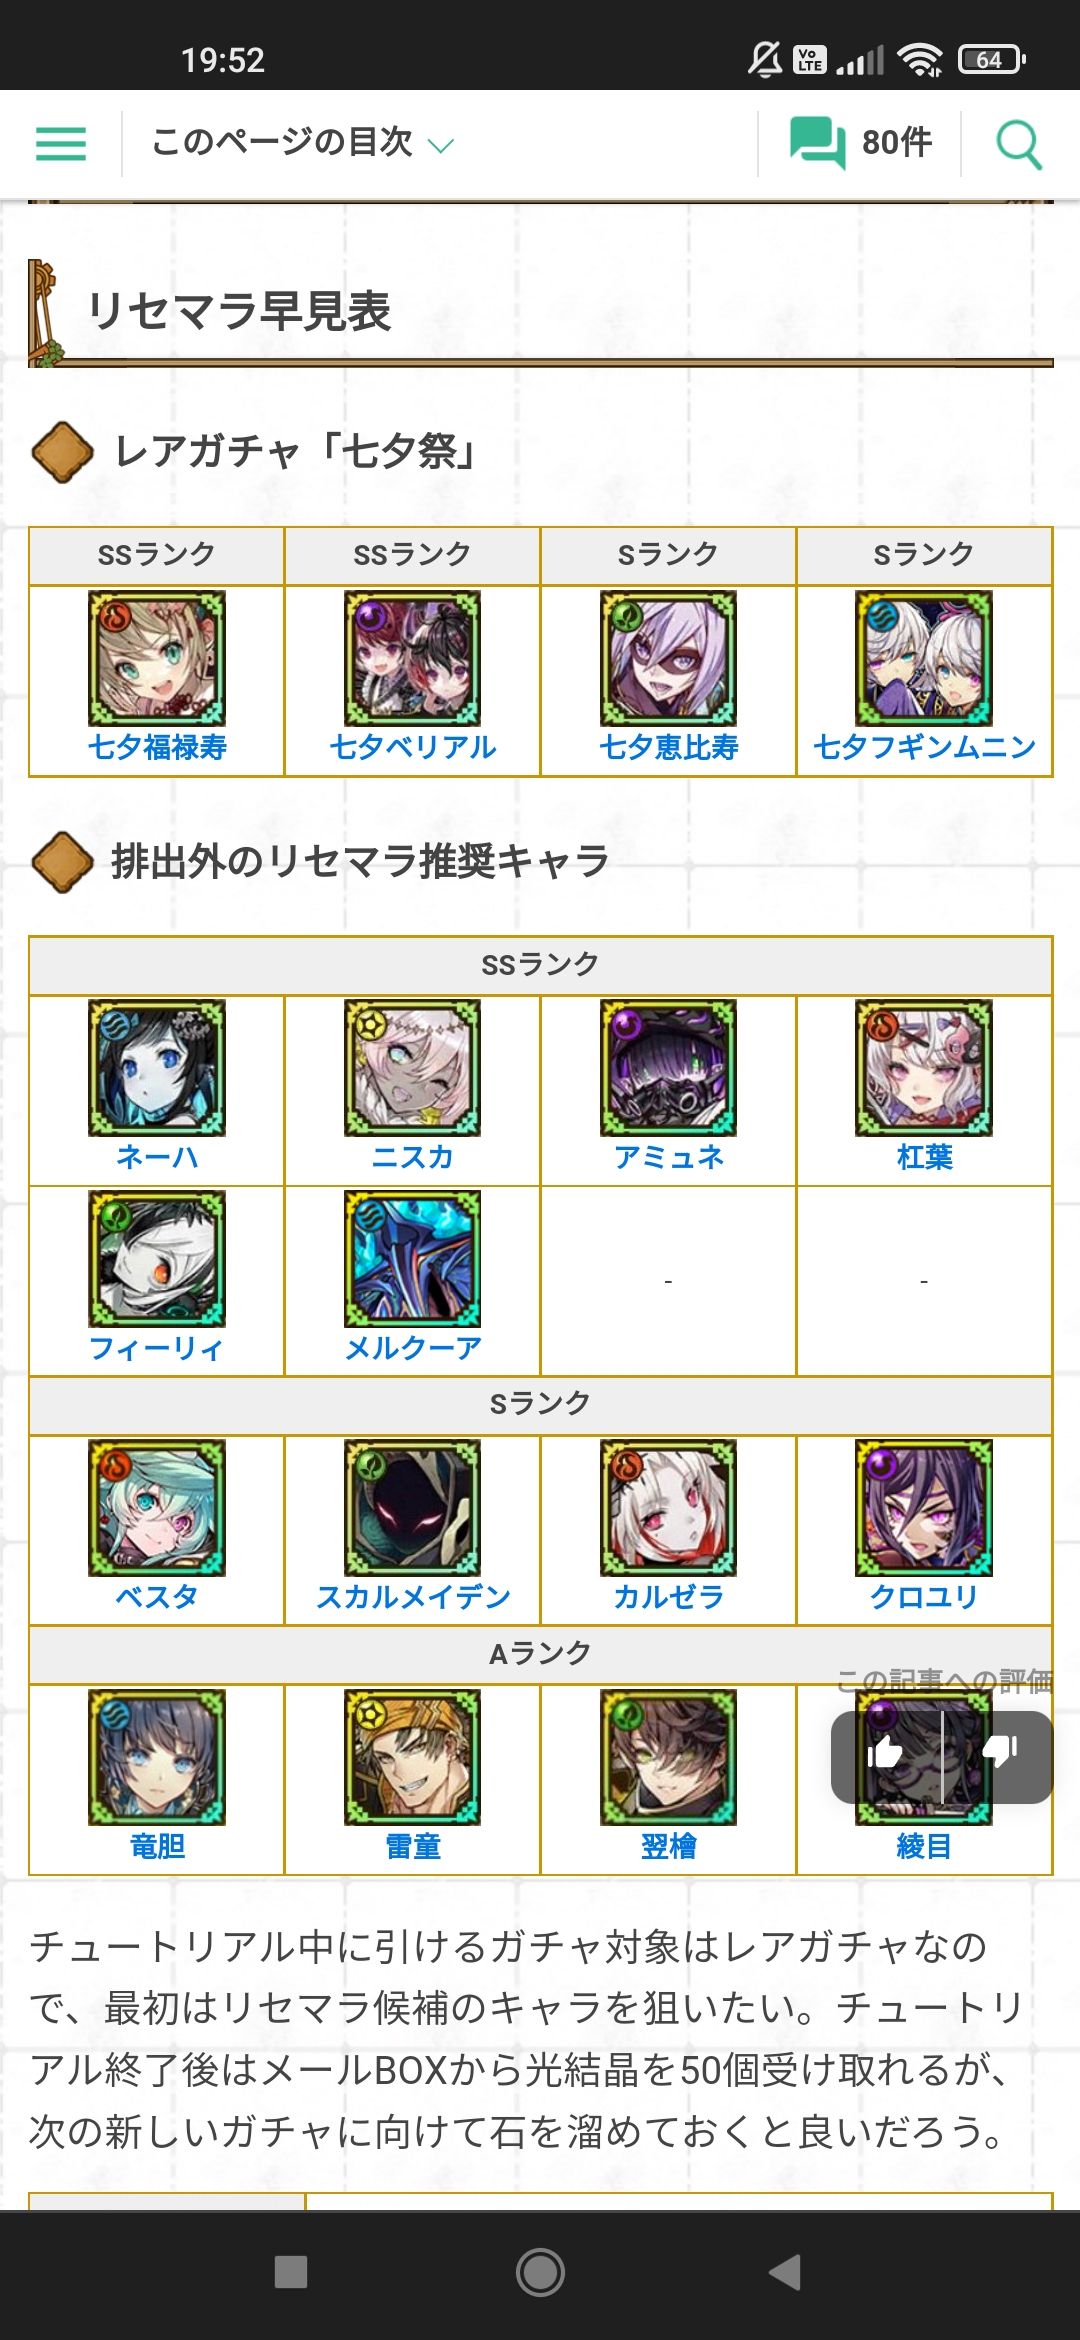1080x2340 pixels.
Task: Tap Android back navigation icon
Action: point(785,2272)
